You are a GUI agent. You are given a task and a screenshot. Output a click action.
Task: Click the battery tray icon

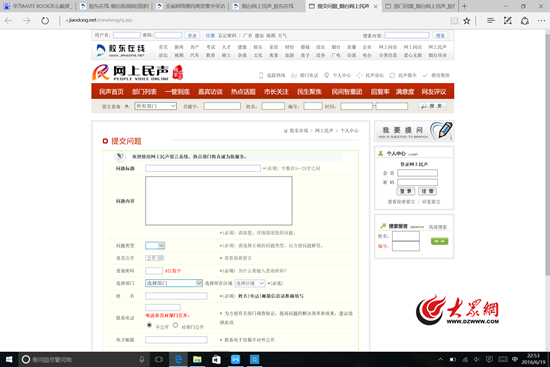453,359
